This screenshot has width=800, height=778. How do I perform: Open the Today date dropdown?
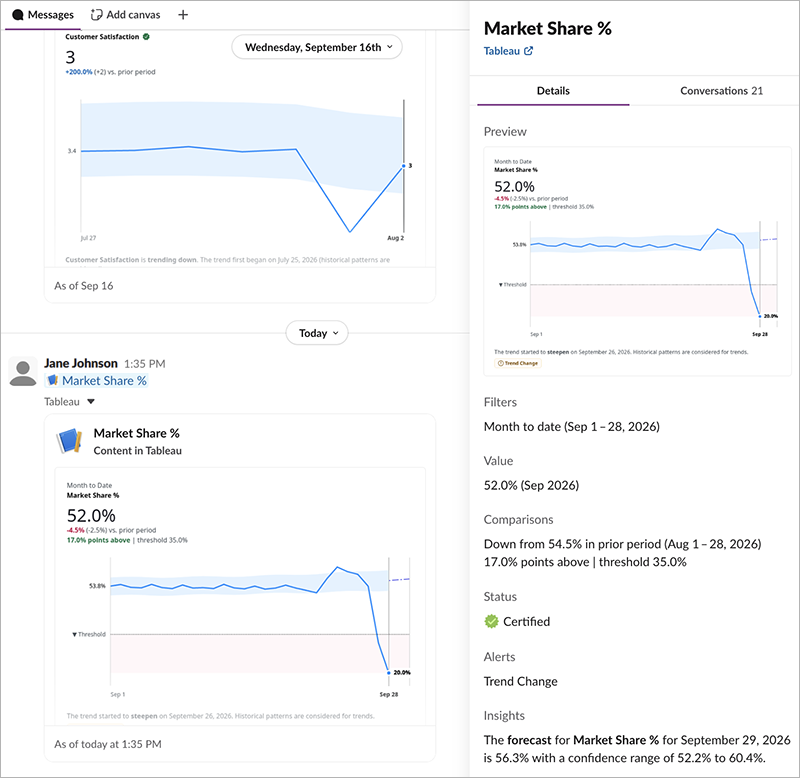tap(317, 333)
